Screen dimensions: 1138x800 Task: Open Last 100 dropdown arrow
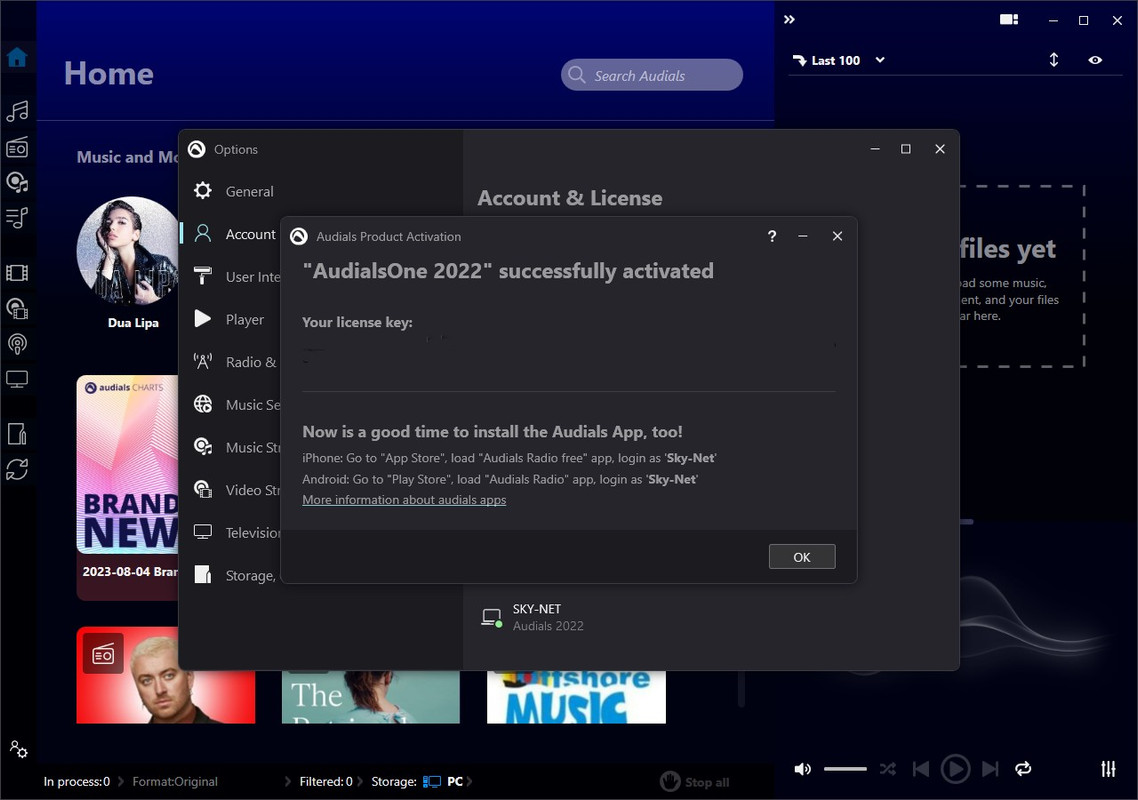[x=880, y=60]
